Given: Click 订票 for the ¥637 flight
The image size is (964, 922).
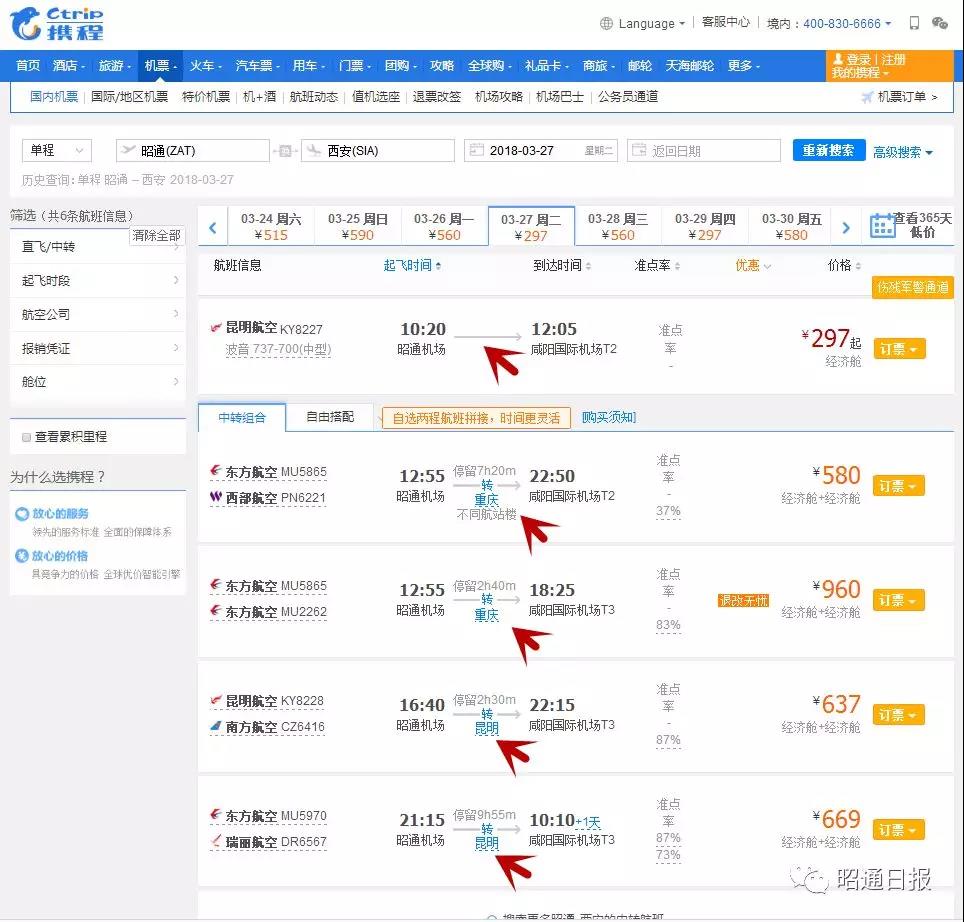Looking at the screenshot, I should click(898, 715).
